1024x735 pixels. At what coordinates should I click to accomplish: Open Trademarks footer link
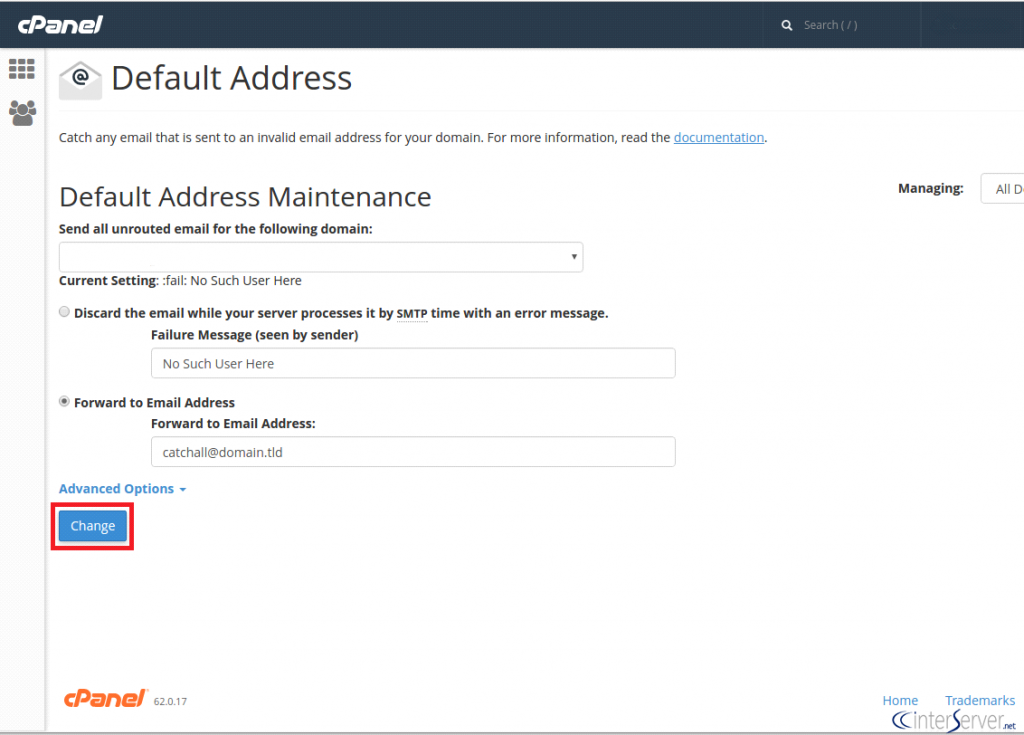pyautogui.click(x=979, y=701)
